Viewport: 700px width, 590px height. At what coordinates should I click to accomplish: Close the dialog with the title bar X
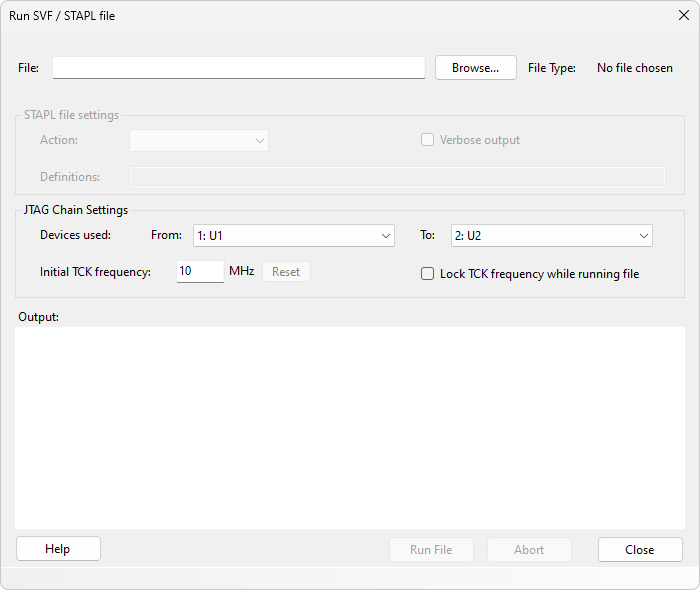coord(683,15)
